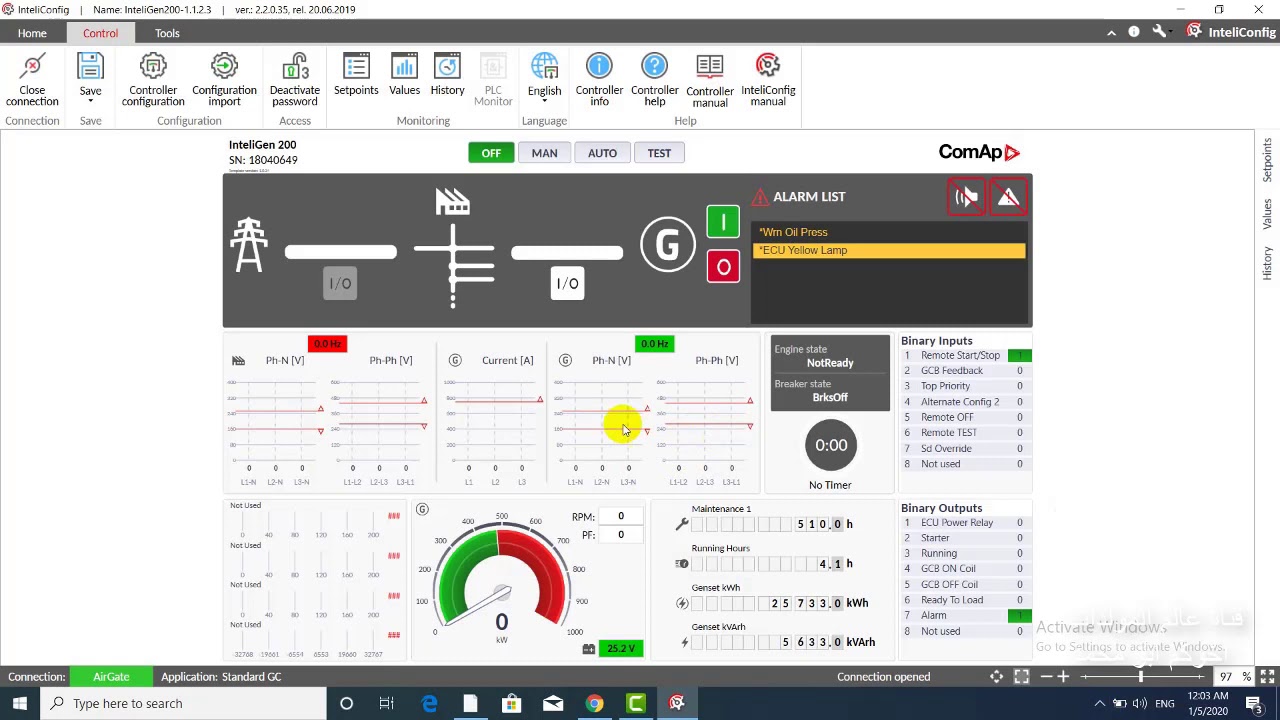The height and width of the screenshot is (720, 1280).
Task: Click Remote Start/Stop binary input row
Action: point(966,356)
